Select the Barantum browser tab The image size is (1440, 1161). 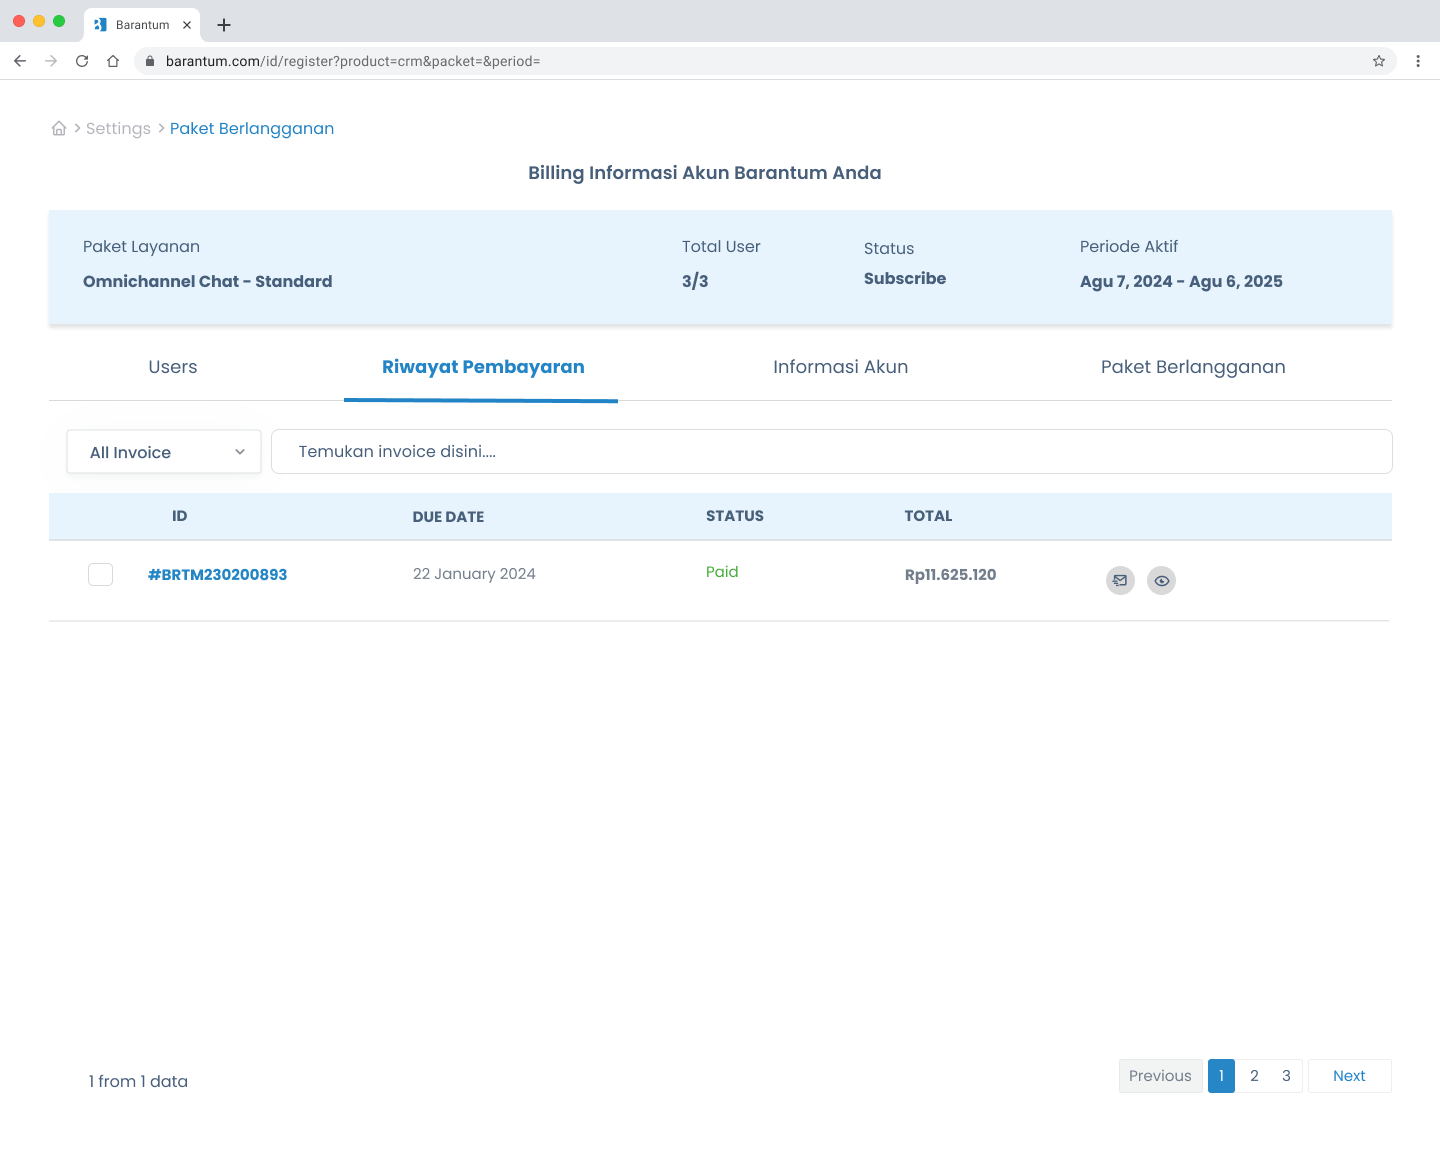tap(142, 25)
